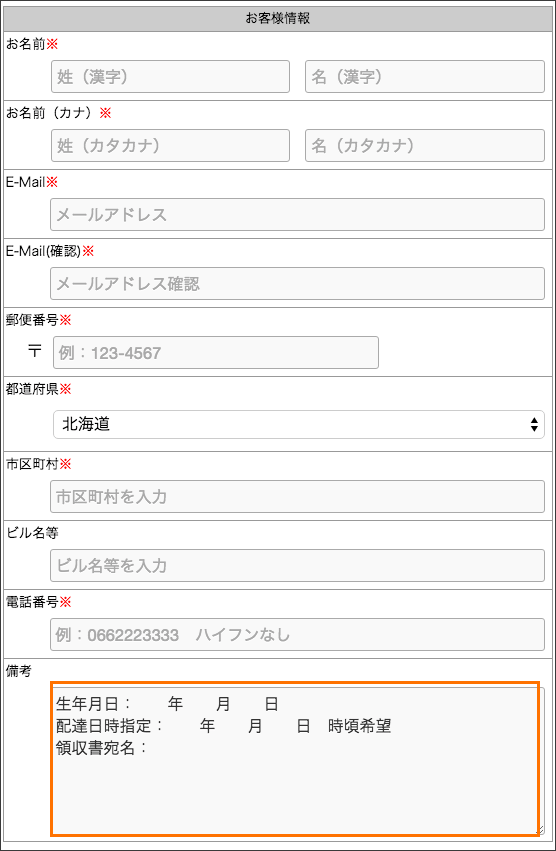Click the 名（漢字）given name field

(x=425, y=77)
